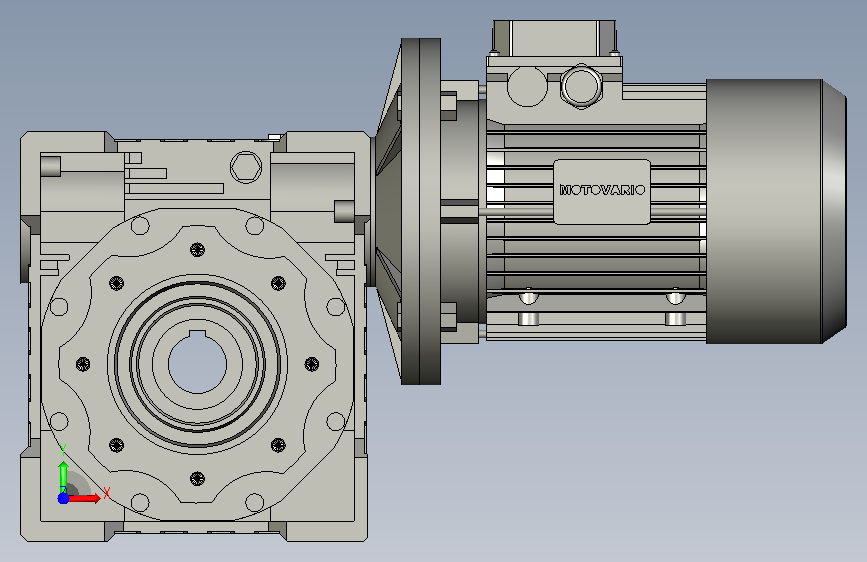Viewport: 867px width, 562px height.
Task: Select the motor fan cover end cap
Action: click(776, 211)
